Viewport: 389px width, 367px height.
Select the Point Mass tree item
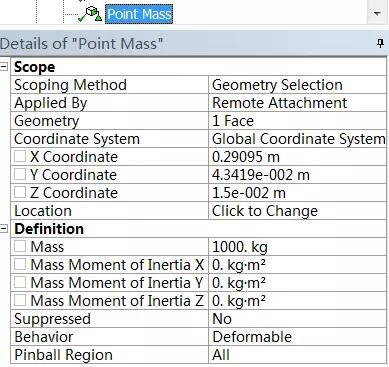[x=139, y=14]
